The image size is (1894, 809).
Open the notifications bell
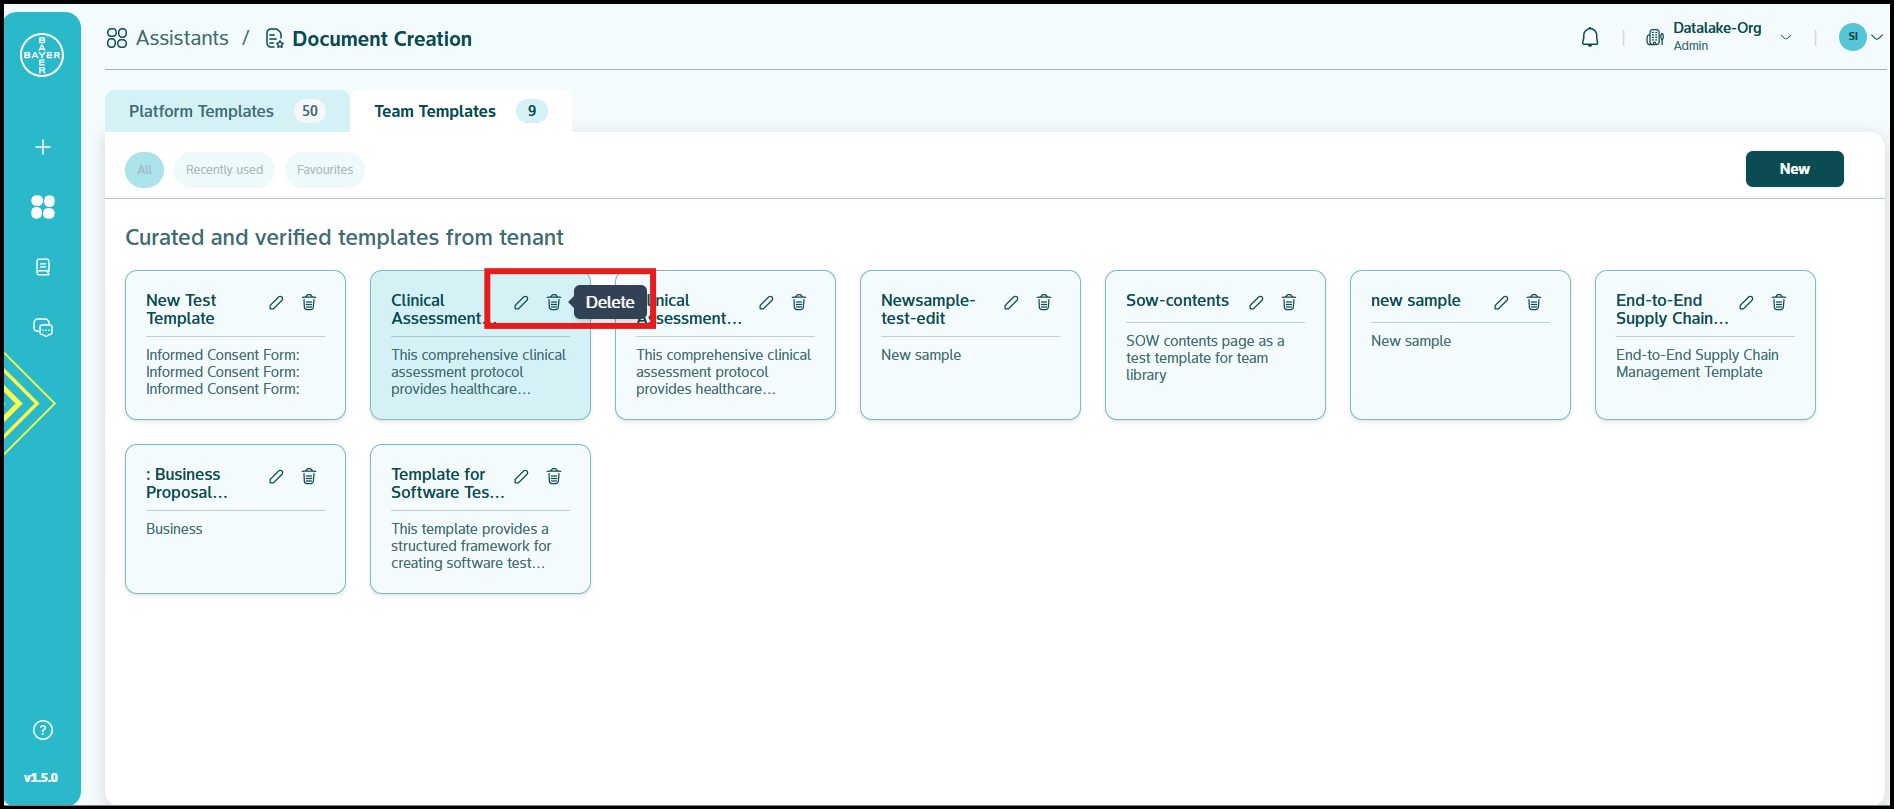[x=1589, y=38]
